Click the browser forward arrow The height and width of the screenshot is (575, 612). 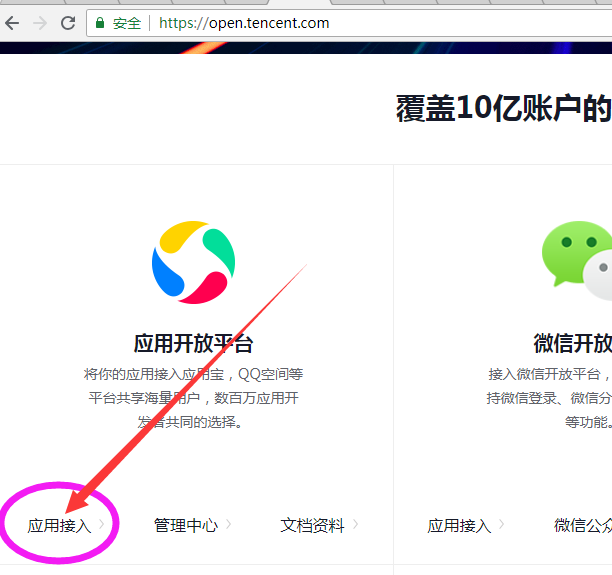pos(40,23)
